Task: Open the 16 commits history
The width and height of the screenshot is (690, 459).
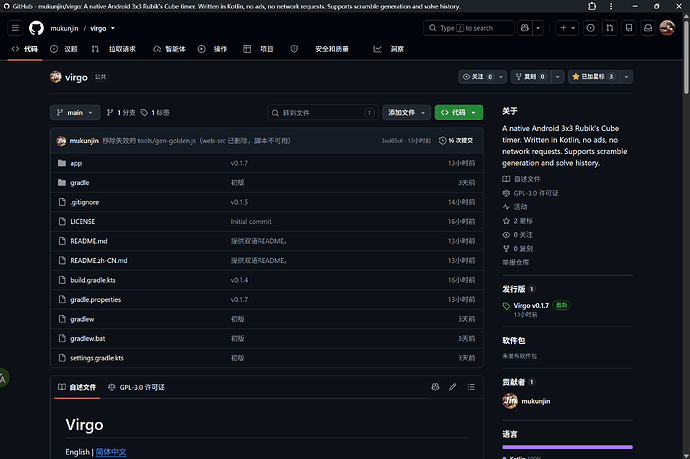Action: [456, 140]
